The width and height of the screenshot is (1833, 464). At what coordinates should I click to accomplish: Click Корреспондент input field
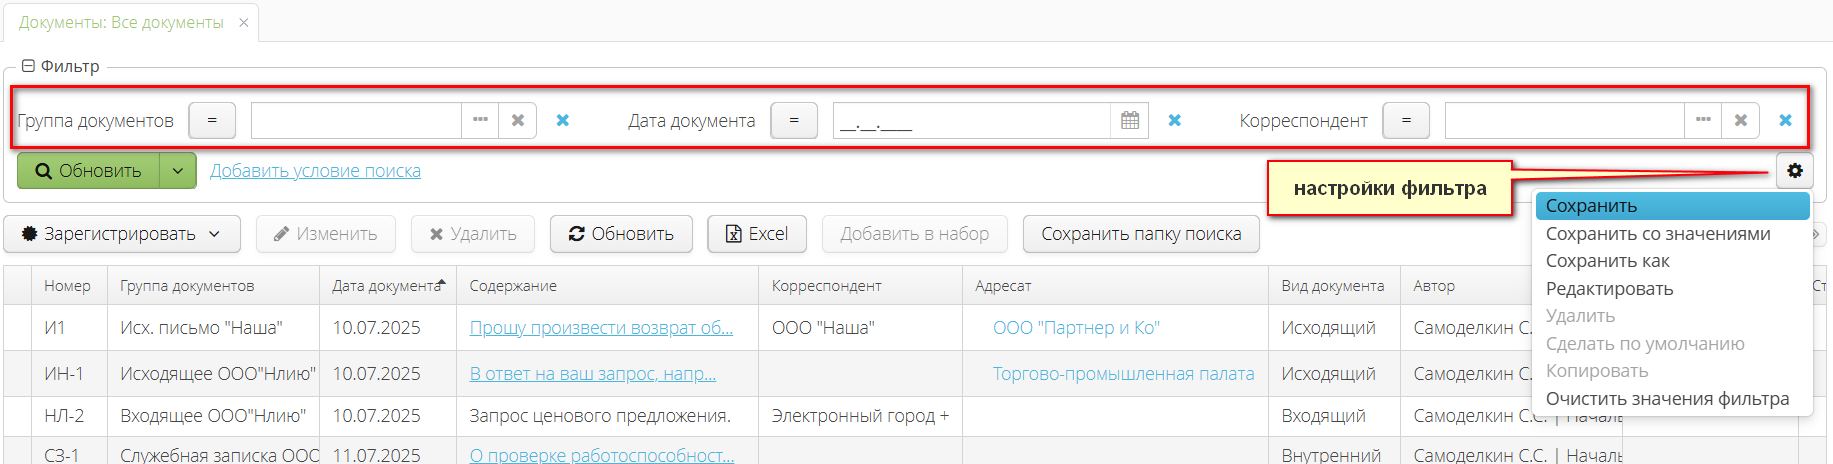point(1564,121)
